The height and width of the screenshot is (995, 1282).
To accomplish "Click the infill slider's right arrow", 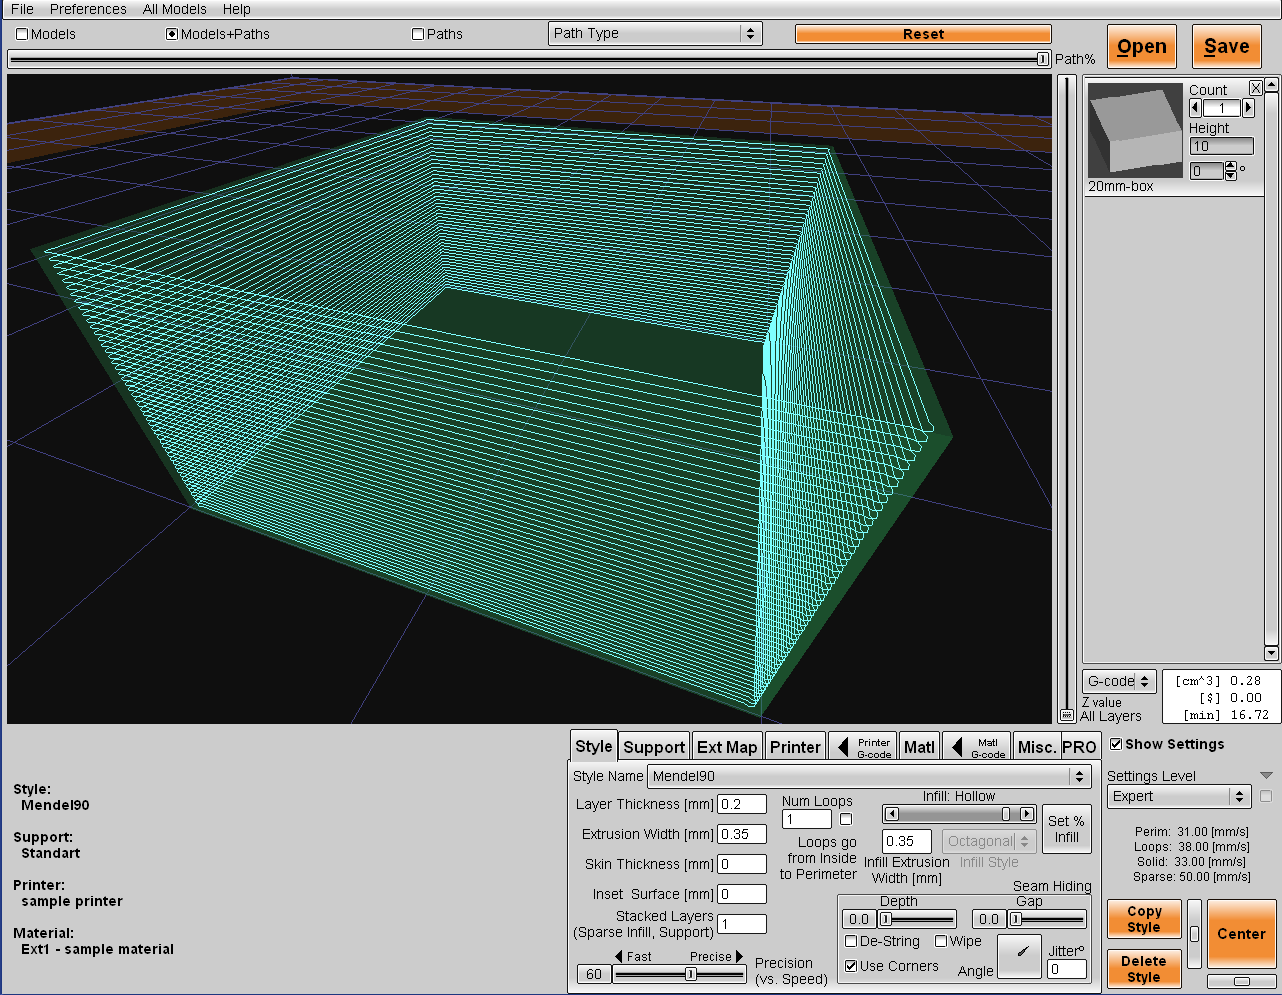I will (x=1027, y=814).
